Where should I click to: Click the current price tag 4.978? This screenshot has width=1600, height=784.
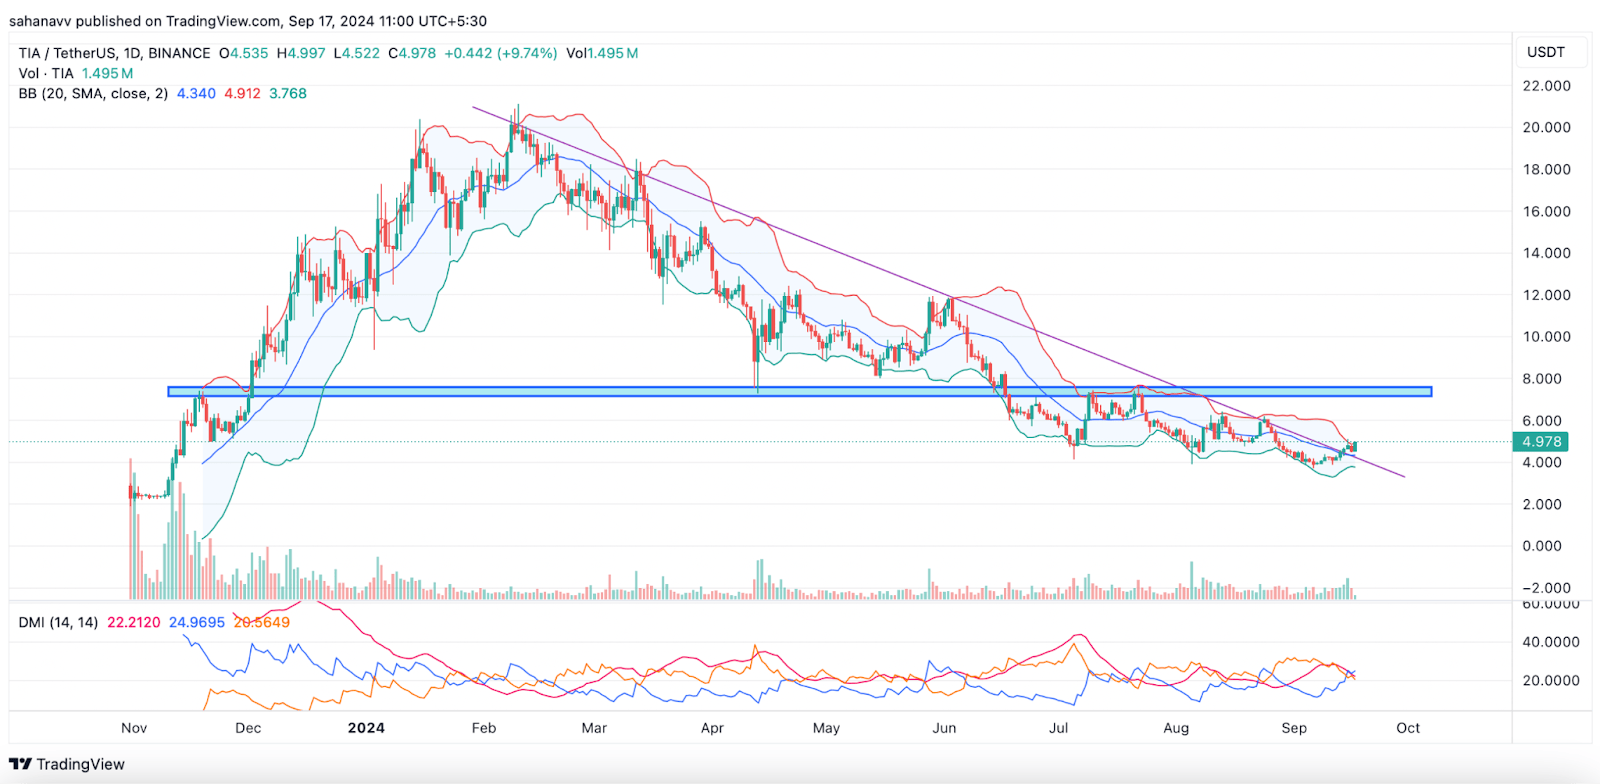point(1541,441)
